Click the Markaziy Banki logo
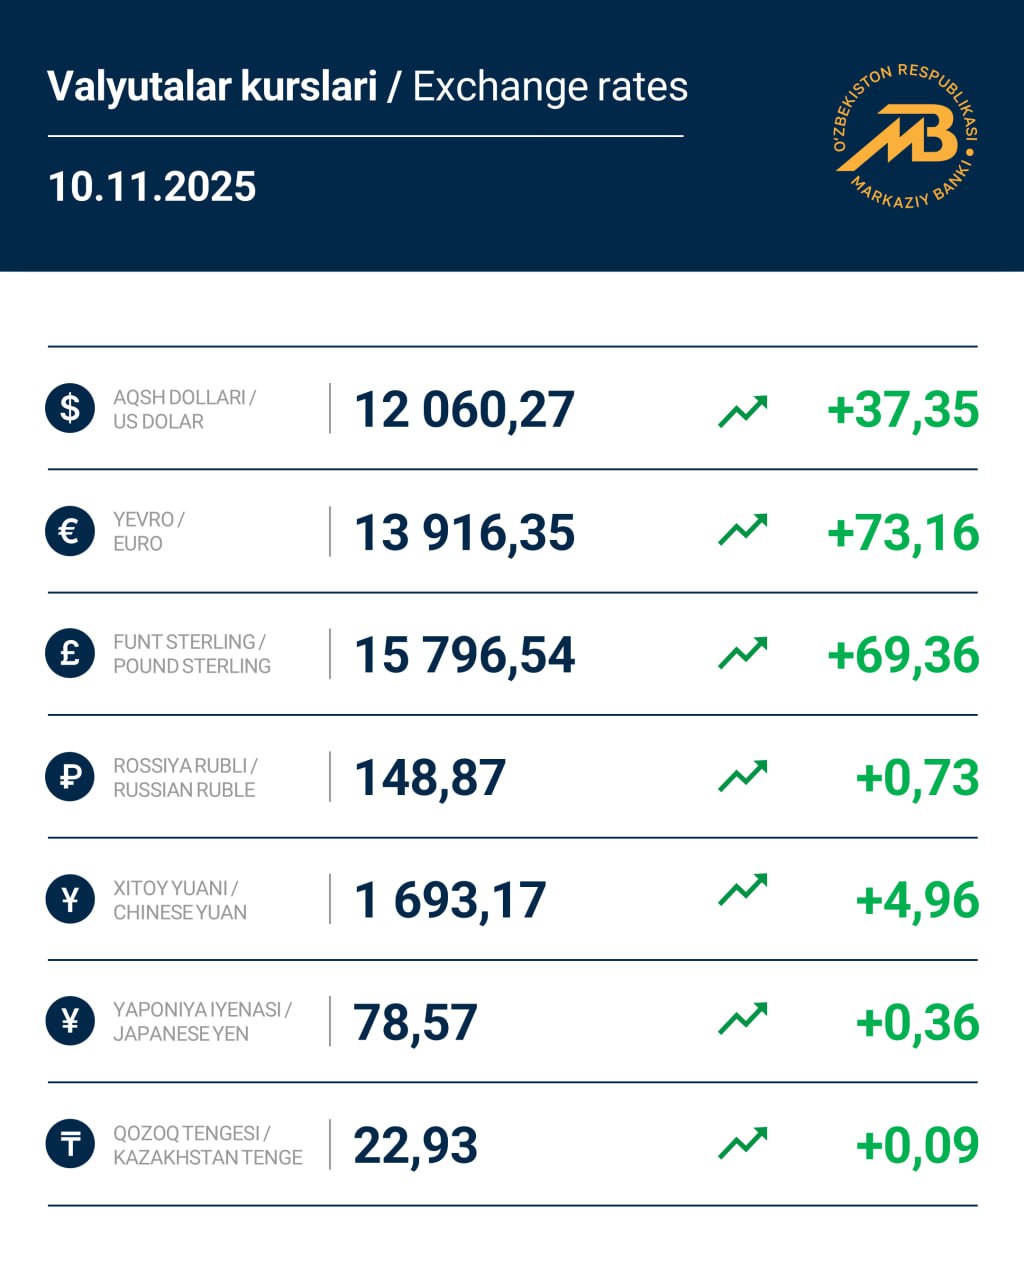Screen dimensions: 1024x1280 click(904, 137)
